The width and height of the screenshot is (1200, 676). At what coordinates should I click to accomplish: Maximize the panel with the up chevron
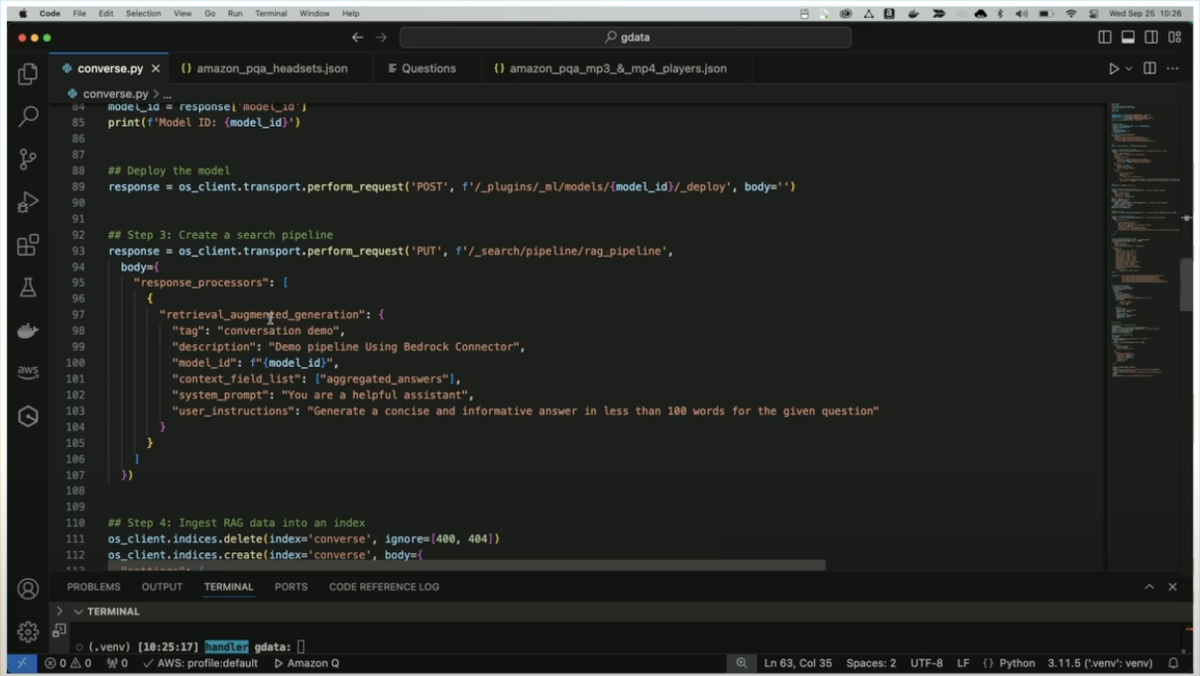tap(1149, 587)
